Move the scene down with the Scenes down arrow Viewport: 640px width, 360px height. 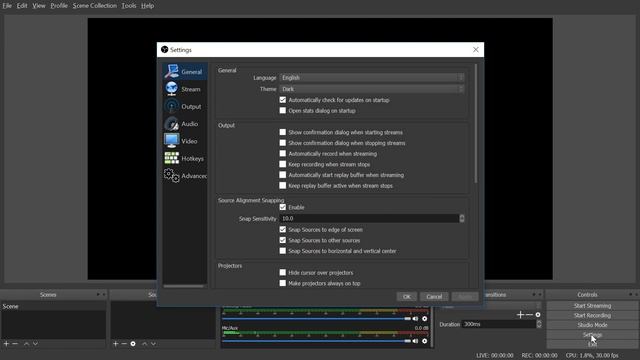point(36,344)
